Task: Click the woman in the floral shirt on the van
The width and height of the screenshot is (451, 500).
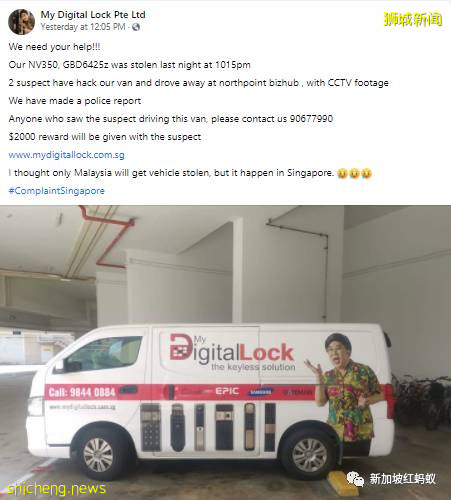Action: click(347, 390)
